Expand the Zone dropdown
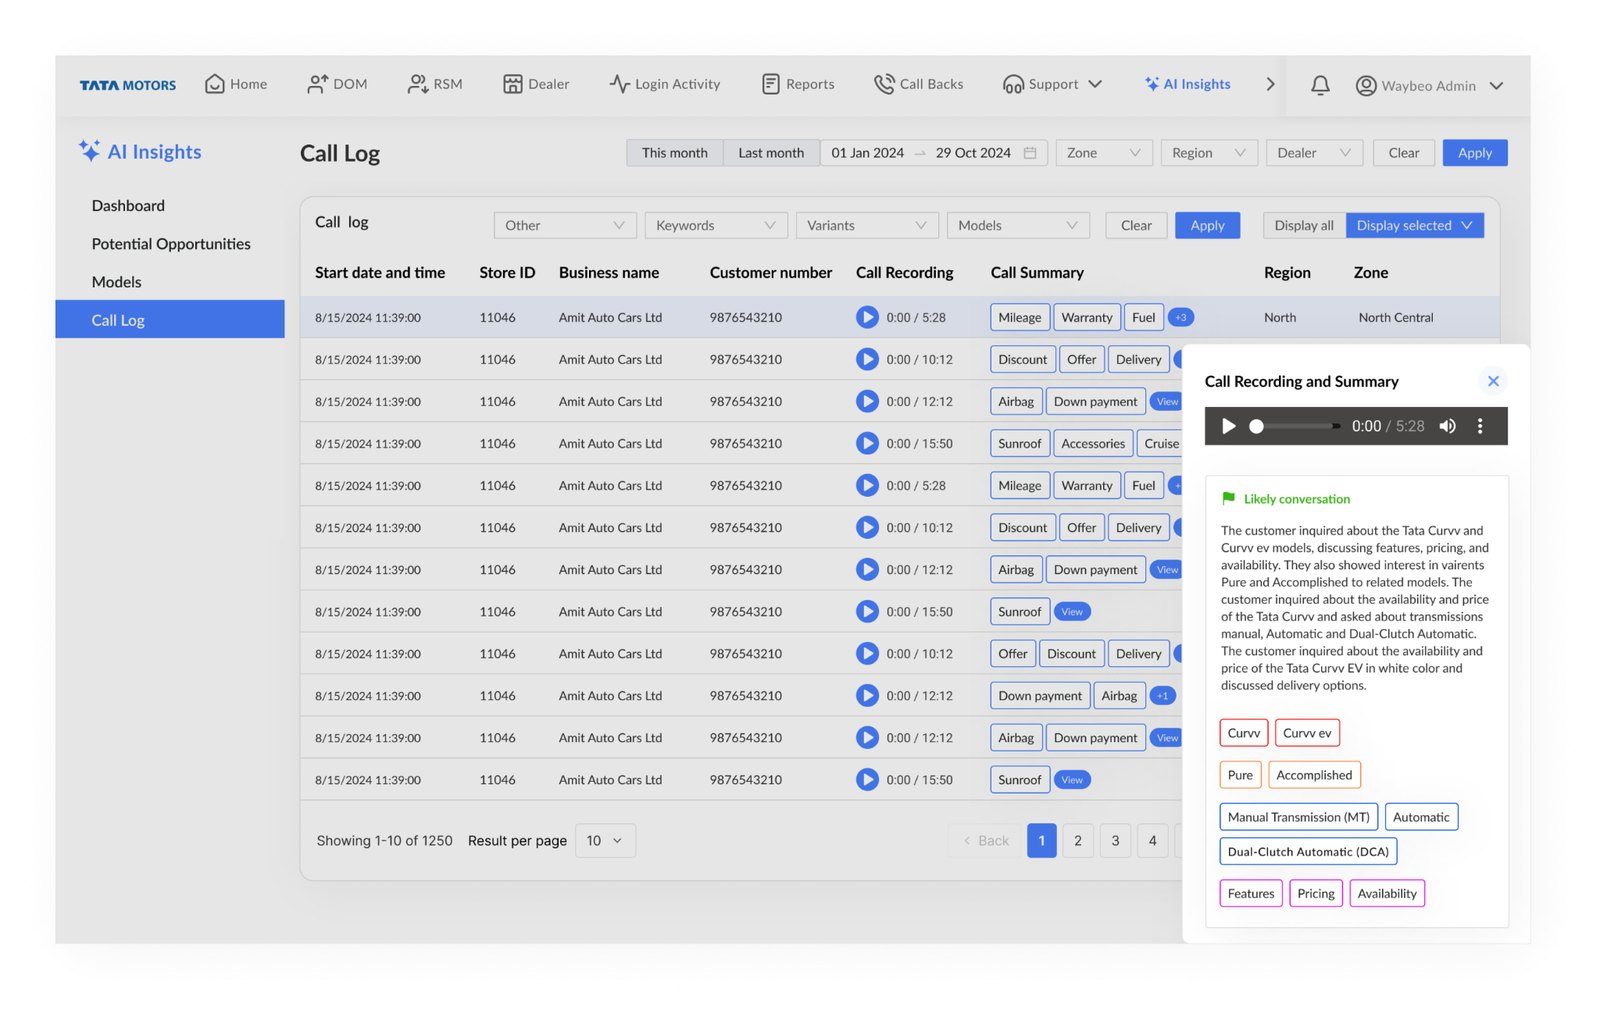The image size is (1600, 1013). pyautogui.click(x=1103, y=153)
